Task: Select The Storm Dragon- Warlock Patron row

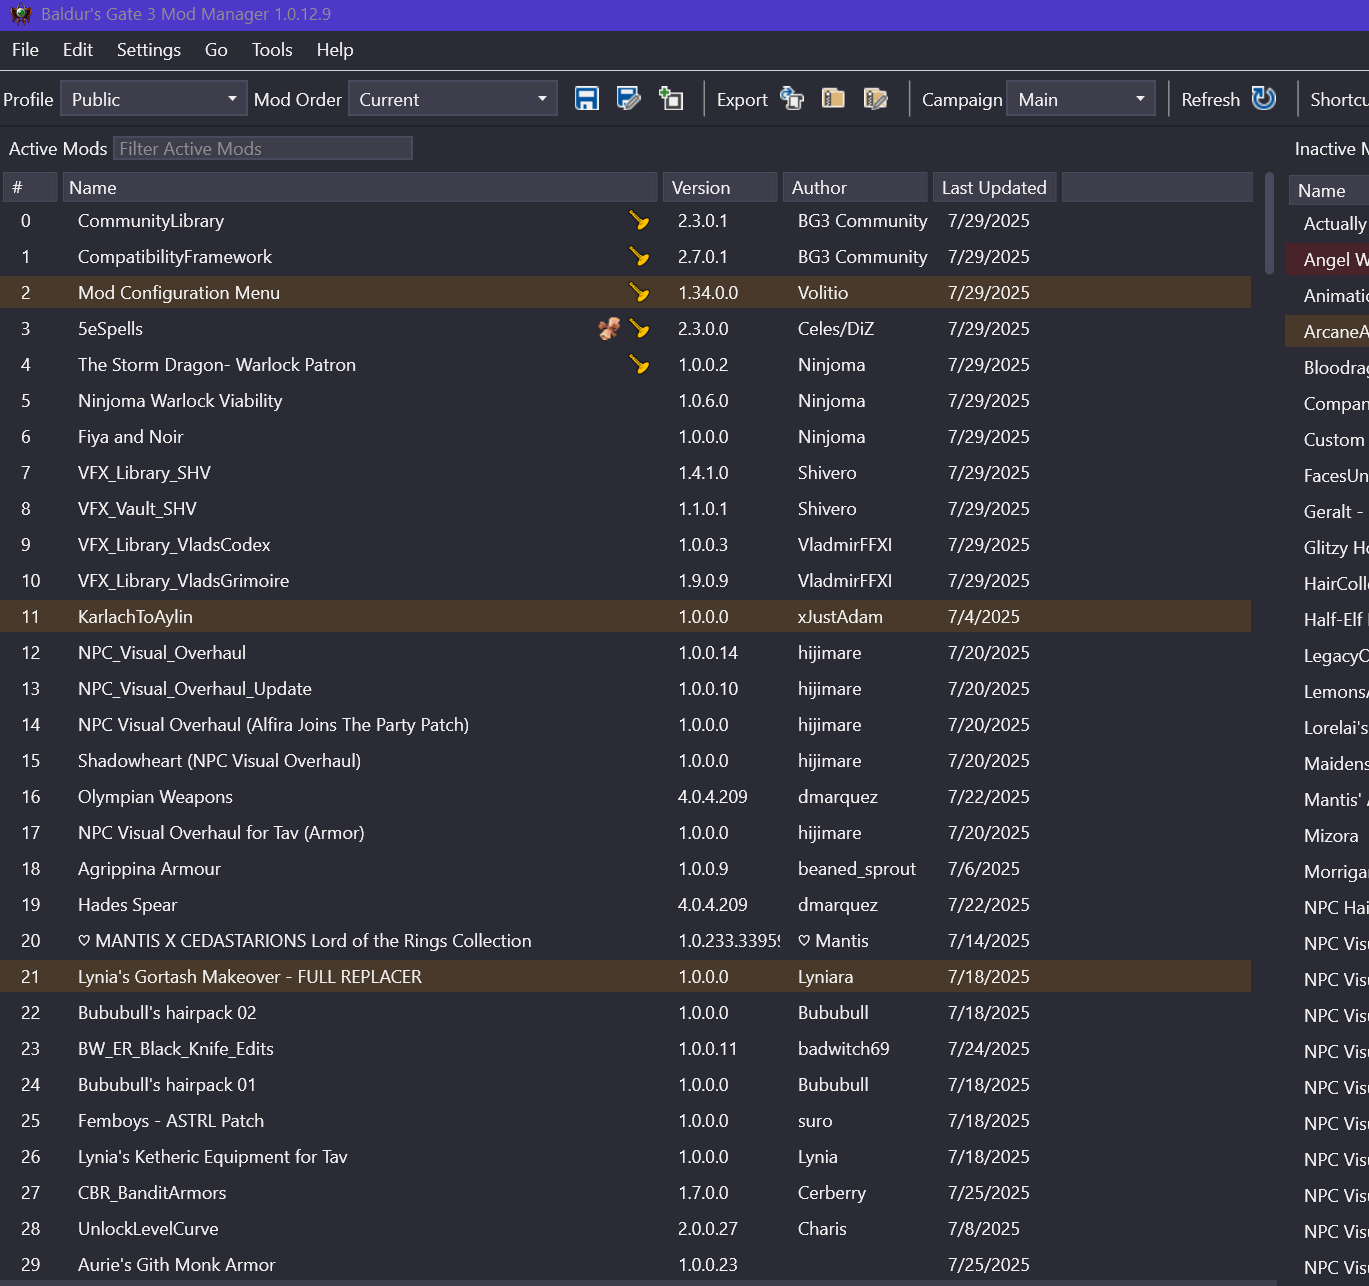Action: point(625,365)
